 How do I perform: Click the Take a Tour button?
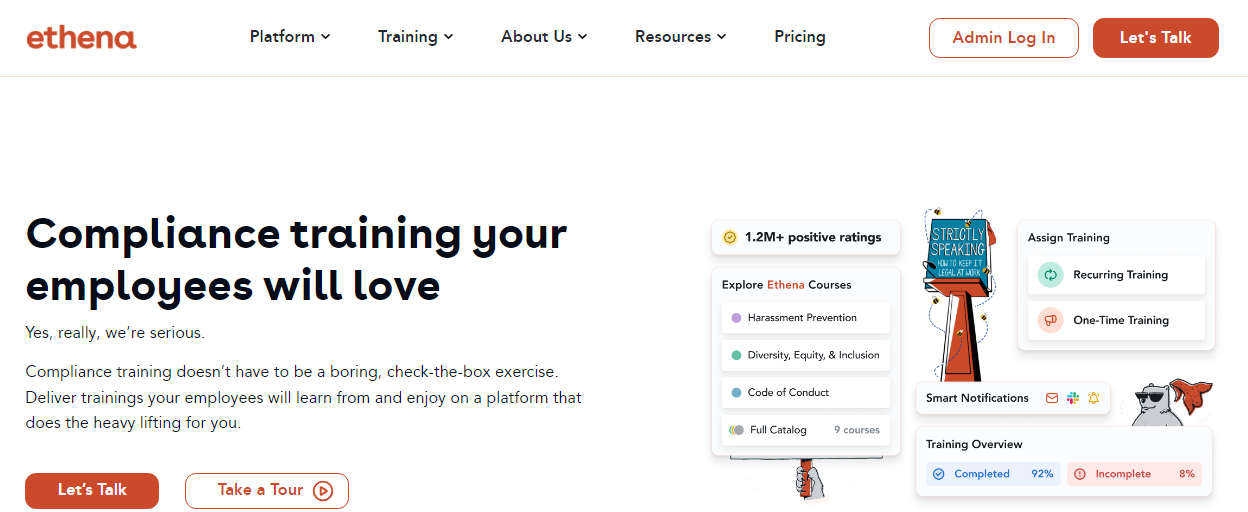coord(267,490)
